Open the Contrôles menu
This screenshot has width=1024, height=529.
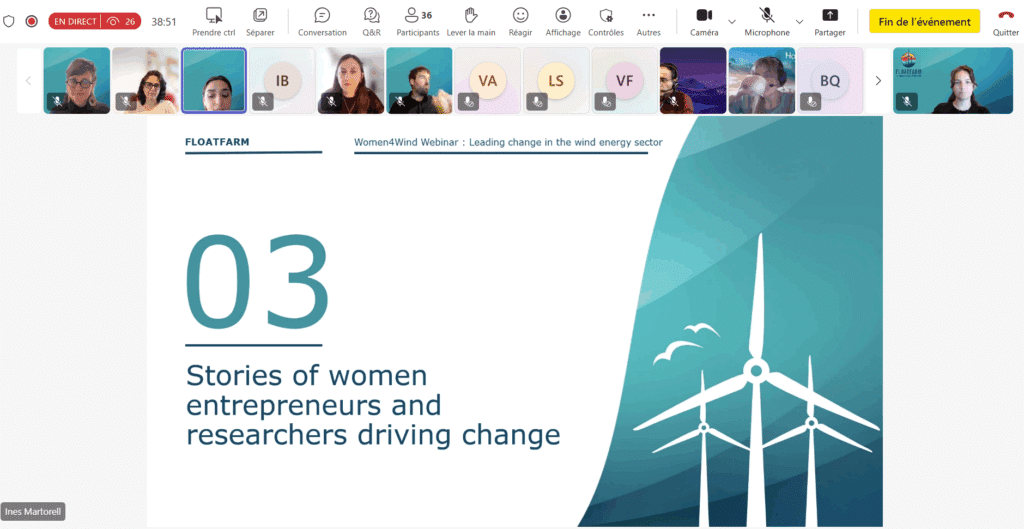[605, 21]
